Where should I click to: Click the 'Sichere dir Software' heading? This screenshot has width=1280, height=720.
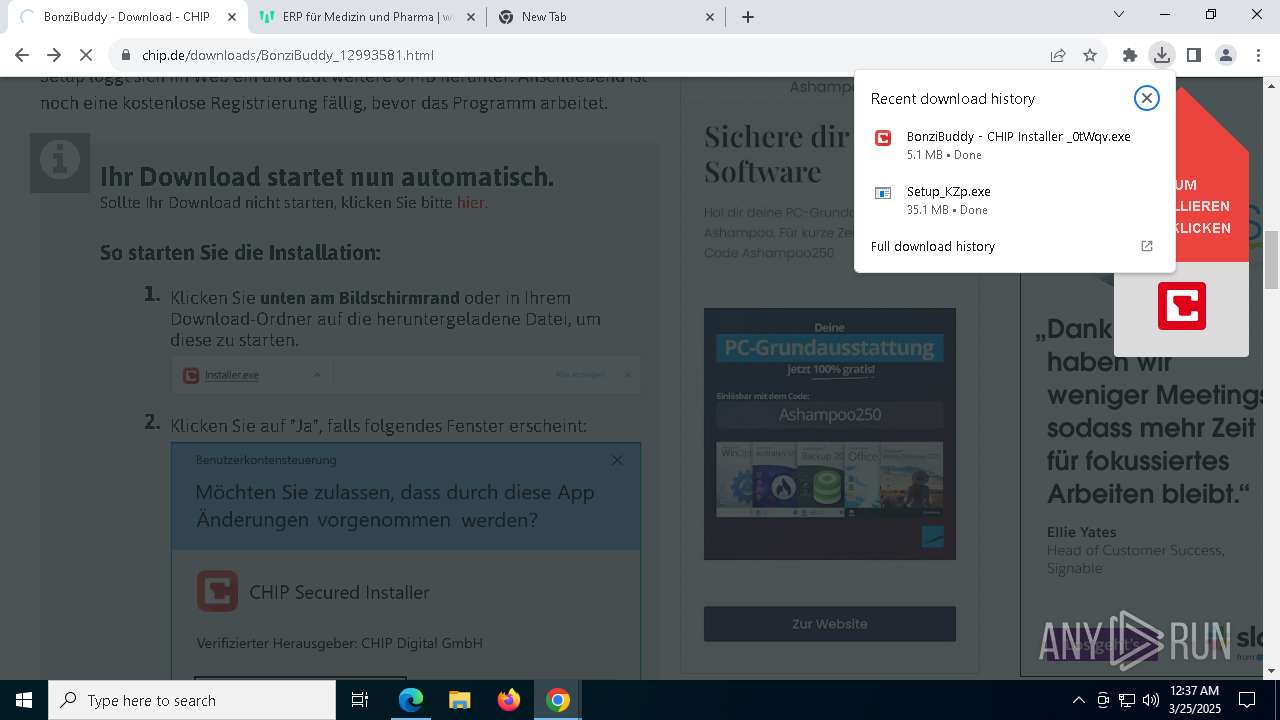tap(777, 153)
